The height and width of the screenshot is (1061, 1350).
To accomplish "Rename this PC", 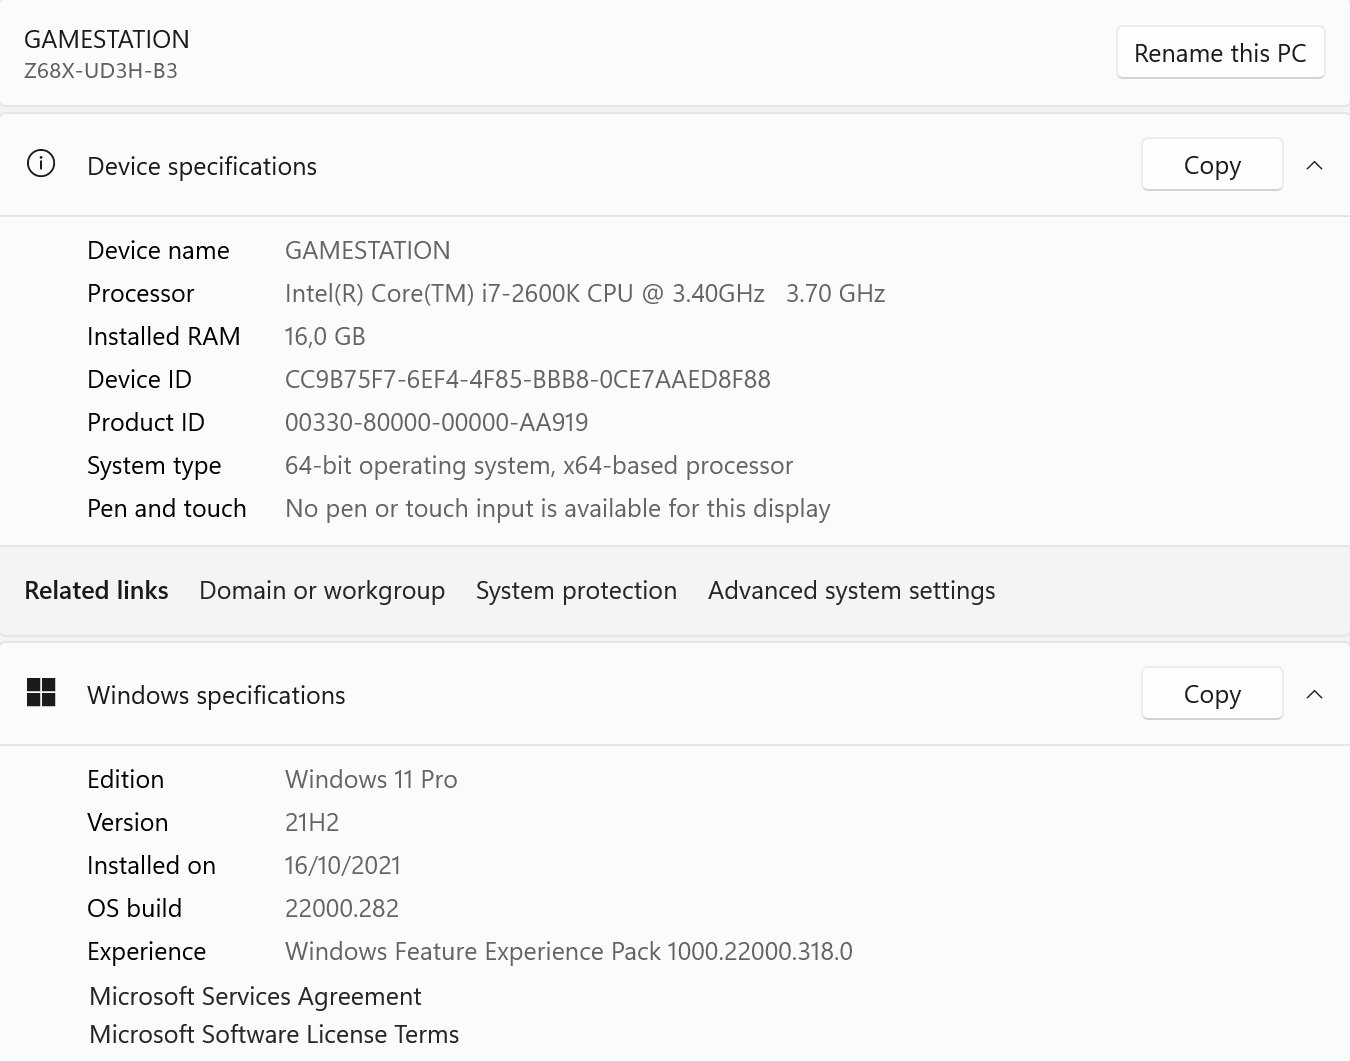I will pos(1220,53).
